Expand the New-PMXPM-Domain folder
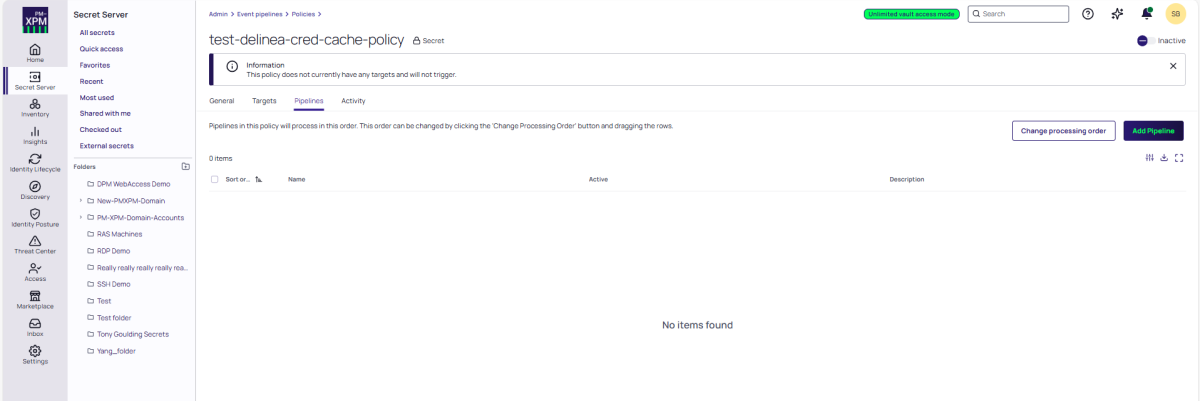 coord(80,201)
